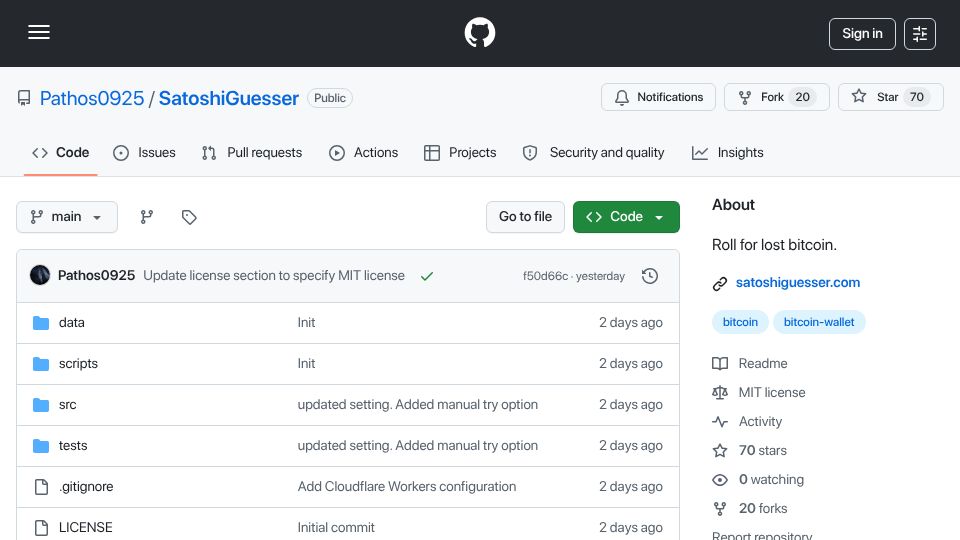The width and height of the screenshot is (960, 540).
Task: Click the .gitignore file icon
Action: tap(41, 487)
